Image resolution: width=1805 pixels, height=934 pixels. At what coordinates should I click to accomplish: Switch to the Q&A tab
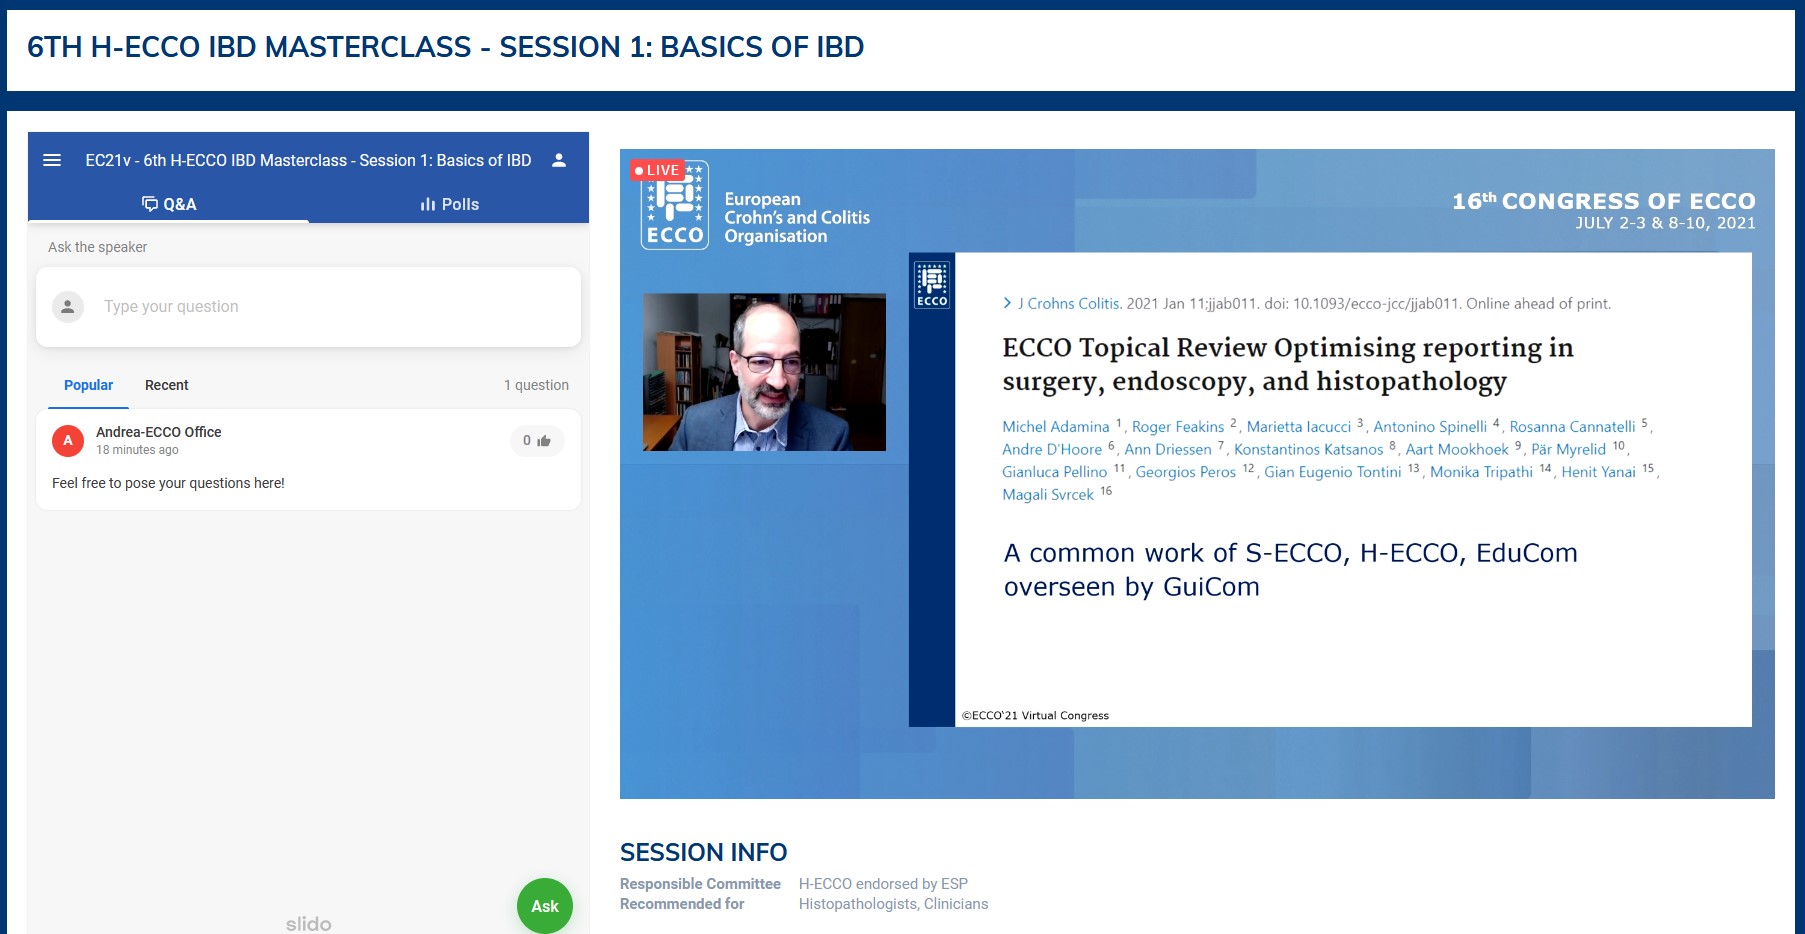pos(168,204)
